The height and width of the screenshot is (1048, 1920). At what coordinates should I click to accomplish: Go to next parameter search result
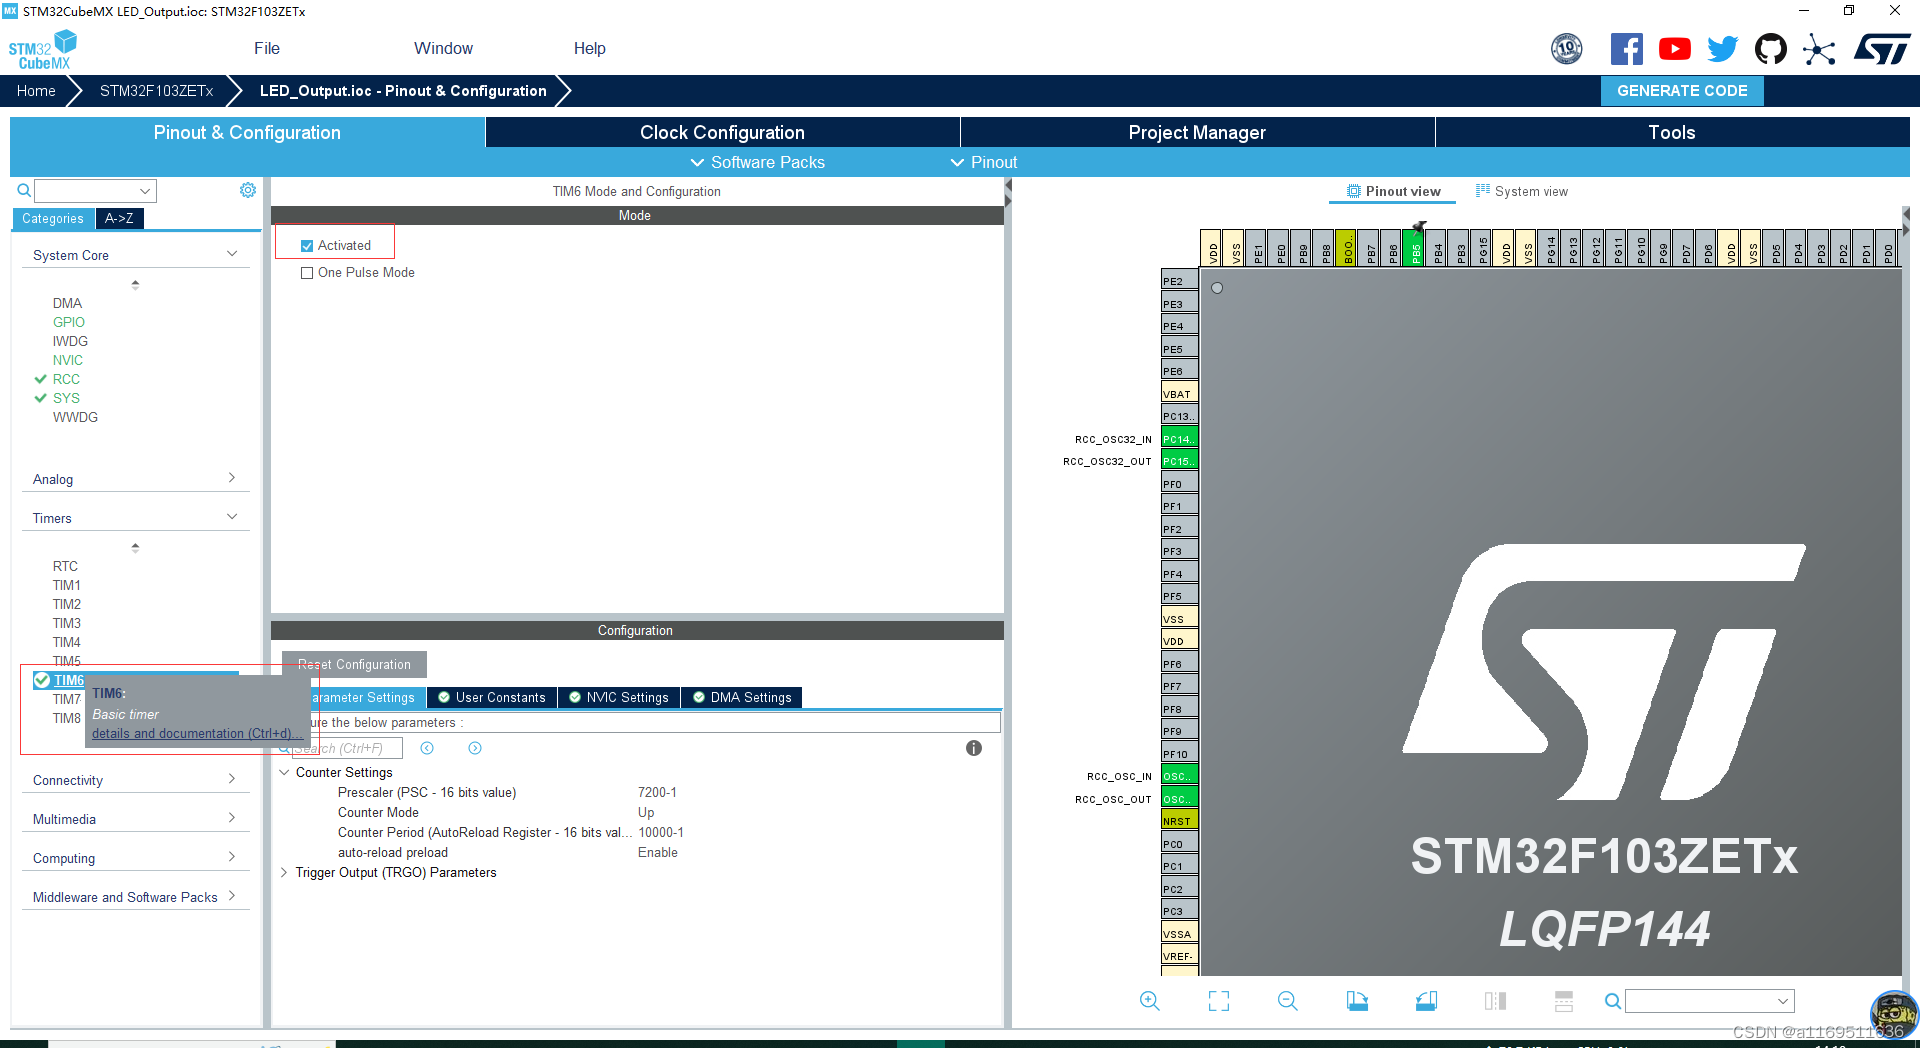(x=475, y=748)
